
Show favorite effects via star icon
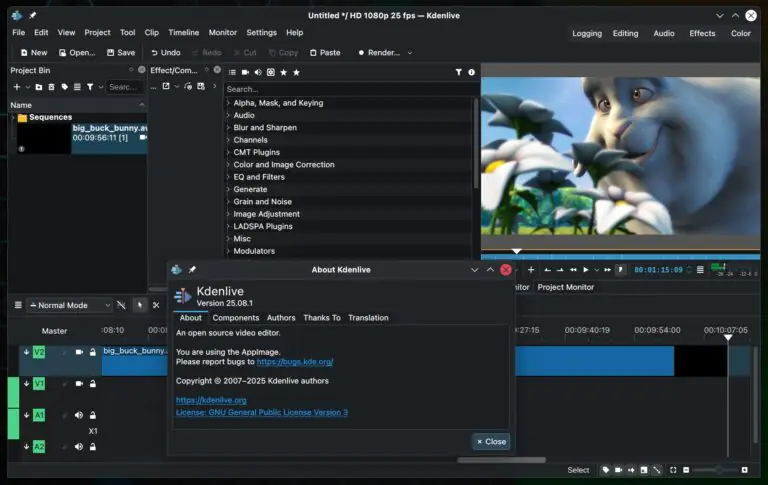click(x=283, y=72)
